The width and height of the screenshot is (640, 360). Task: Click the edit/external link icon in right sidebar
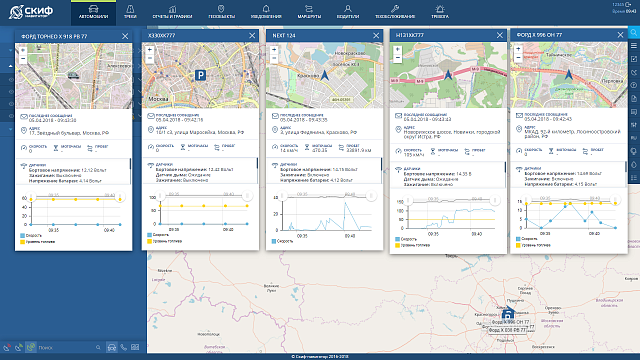634,59
